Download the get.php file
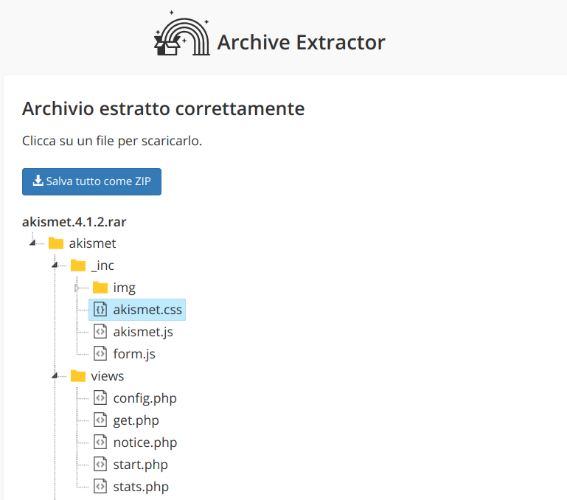 136,420
